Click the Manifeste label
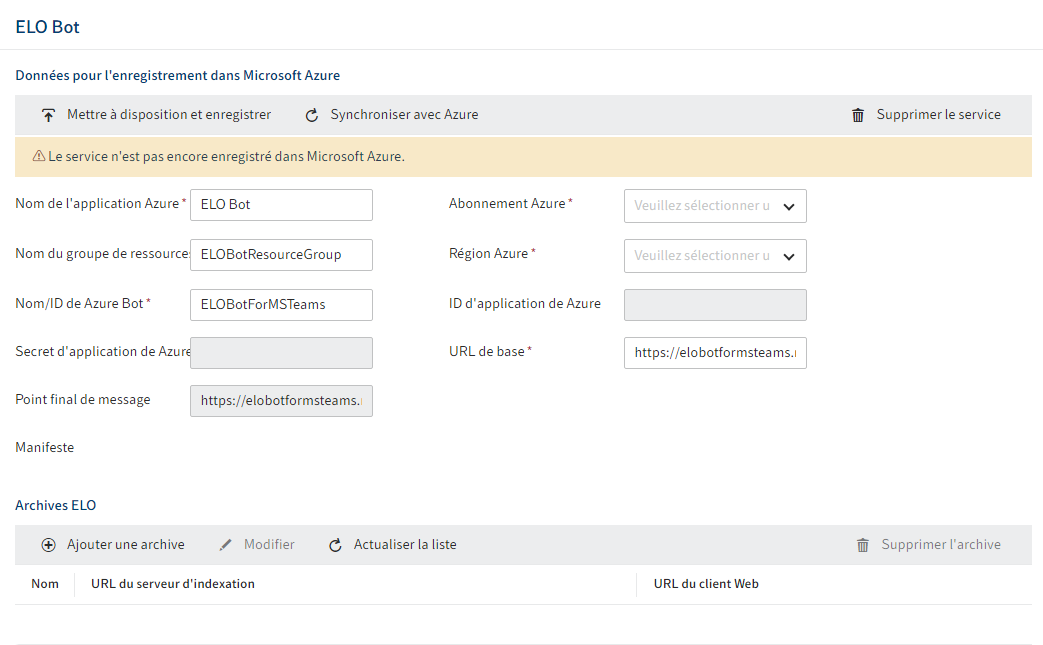 click(45, 448)
